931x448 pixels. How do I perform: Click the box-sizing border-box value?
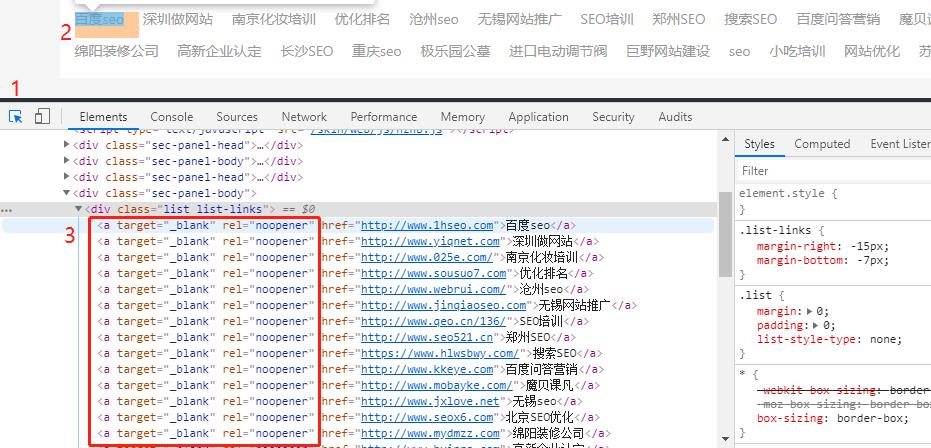click(870, 418)
